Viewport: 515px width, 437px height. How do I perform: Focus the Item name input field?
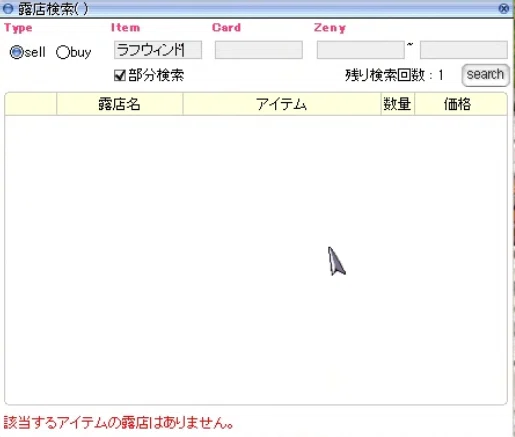(x=158, y=50)
